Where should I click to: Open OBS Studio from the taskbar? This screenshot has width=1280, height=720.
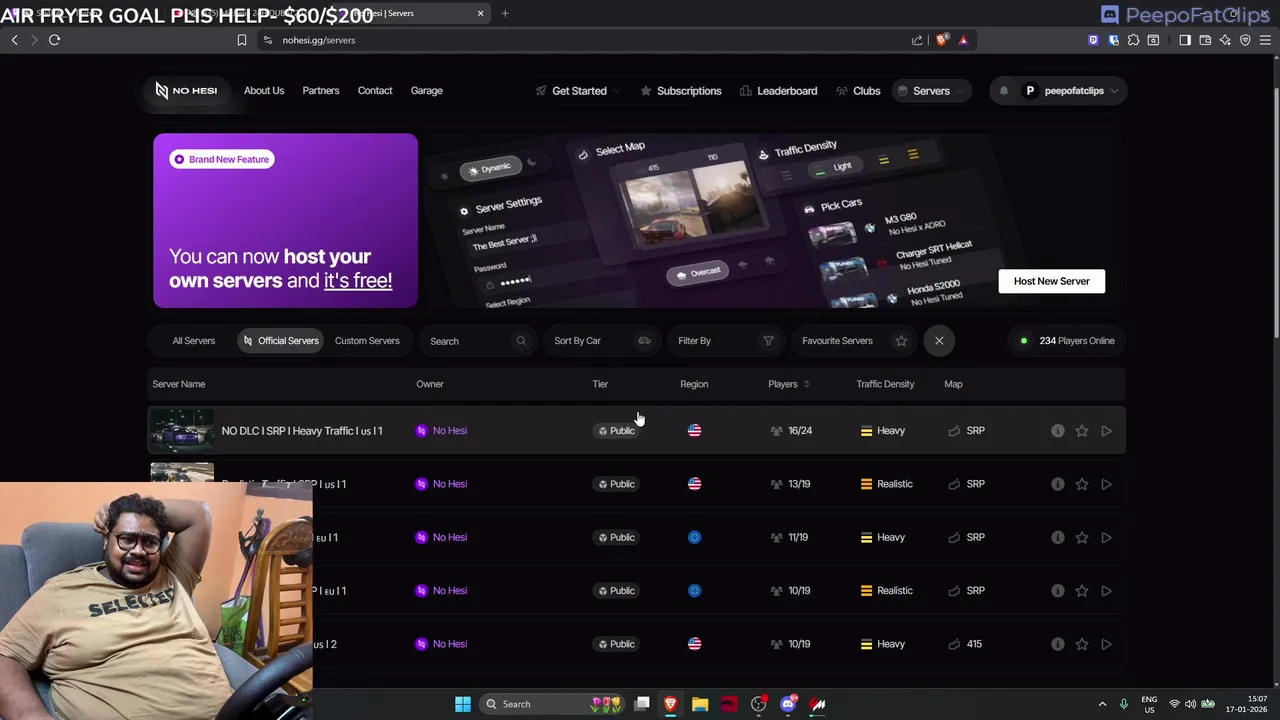pos(759,704)
